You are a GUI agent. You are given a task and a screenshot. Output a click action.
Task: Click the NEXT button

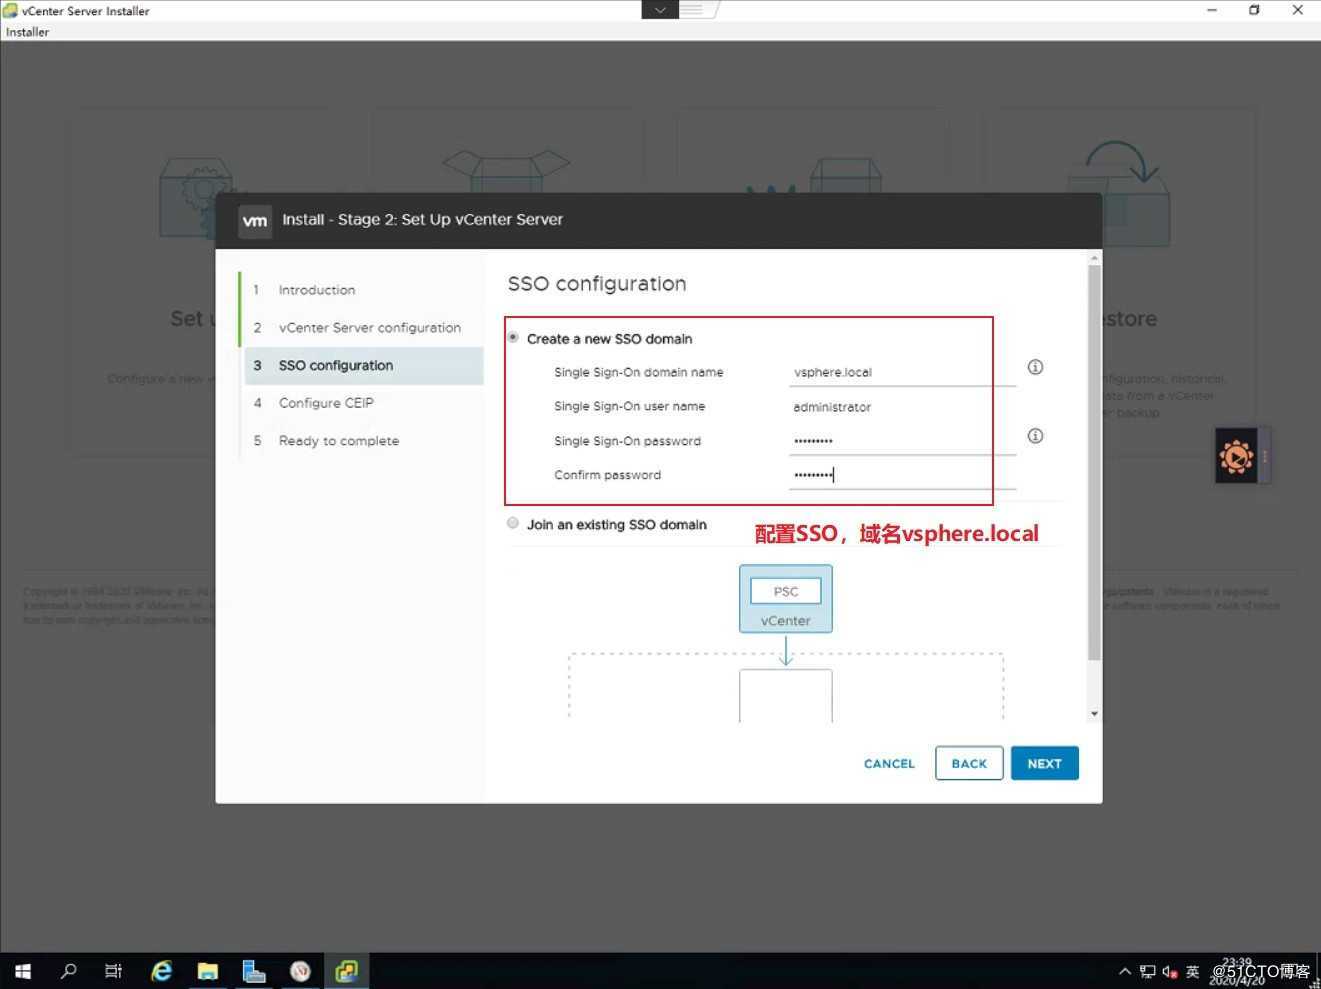pos(1044,764)
